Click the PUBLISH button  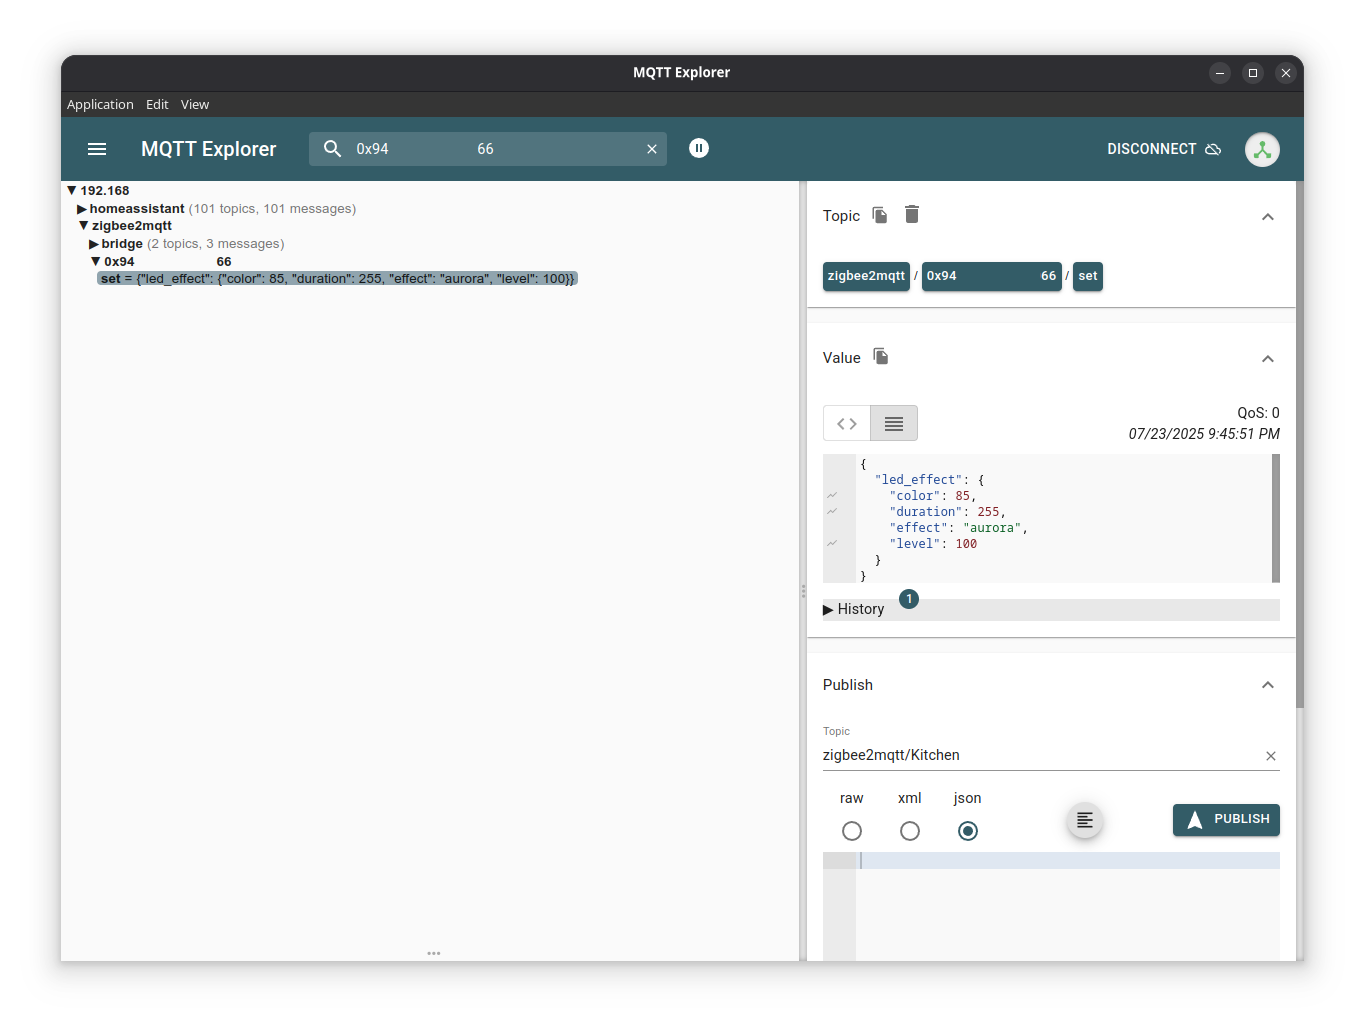pos(1226,819)
